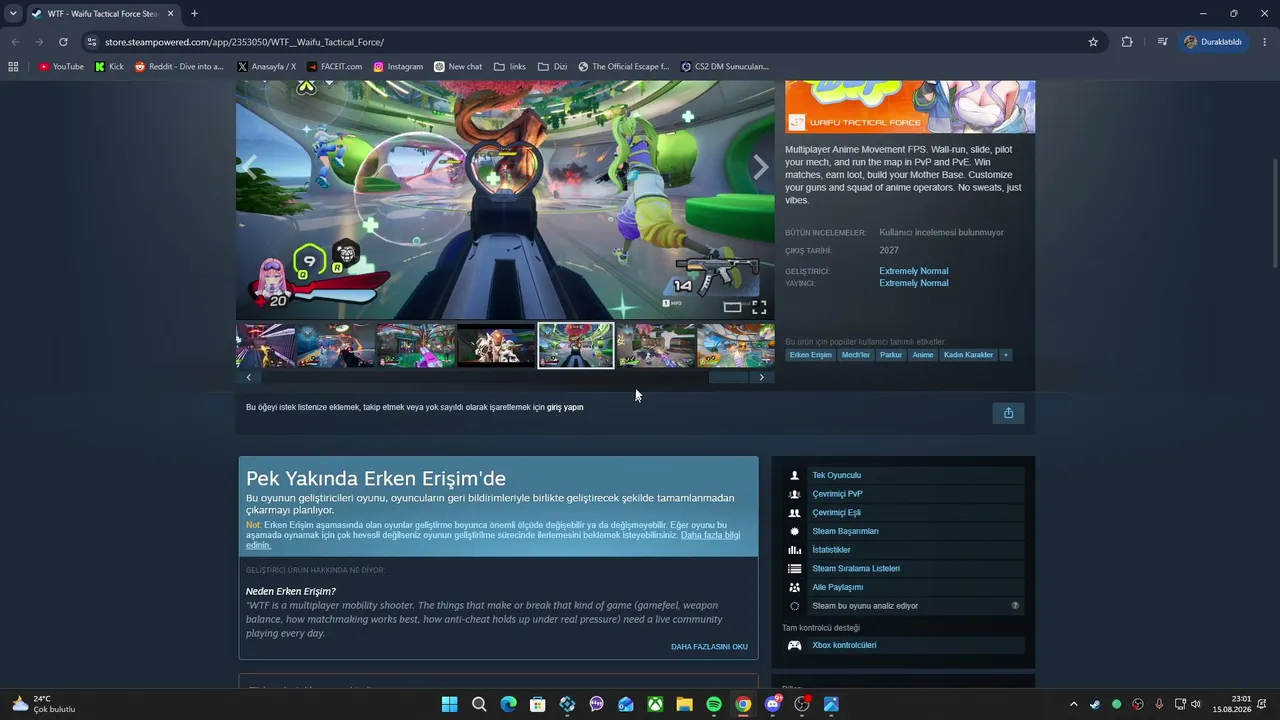Open Windows taskbar search
Viewport: 1280px width, 720px height.
tap(479, 704)
